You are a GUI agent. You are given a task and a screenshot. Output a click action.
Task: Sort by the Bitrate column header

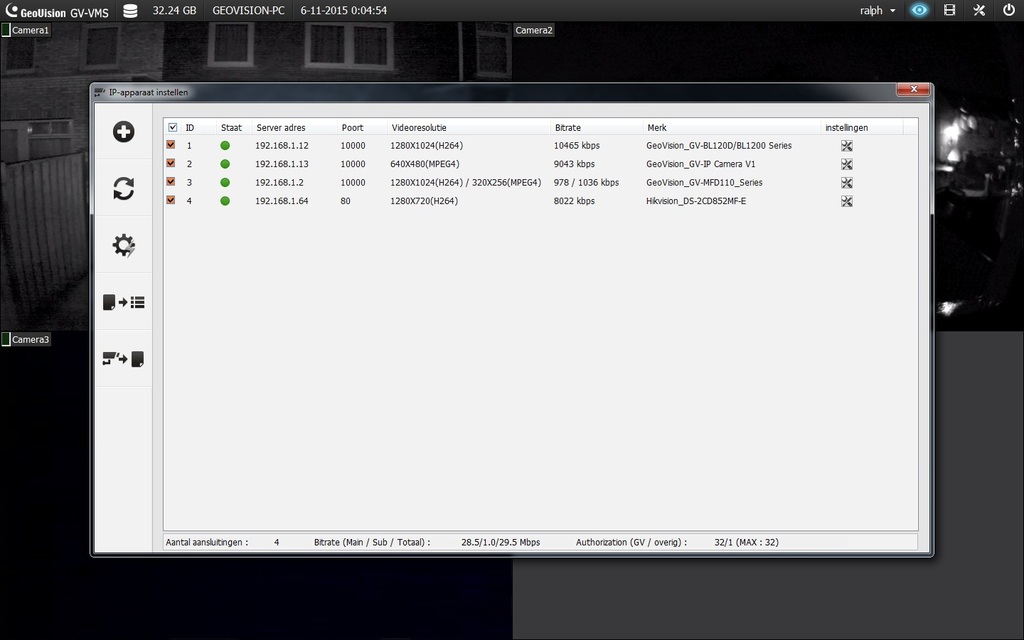point(568,128)
